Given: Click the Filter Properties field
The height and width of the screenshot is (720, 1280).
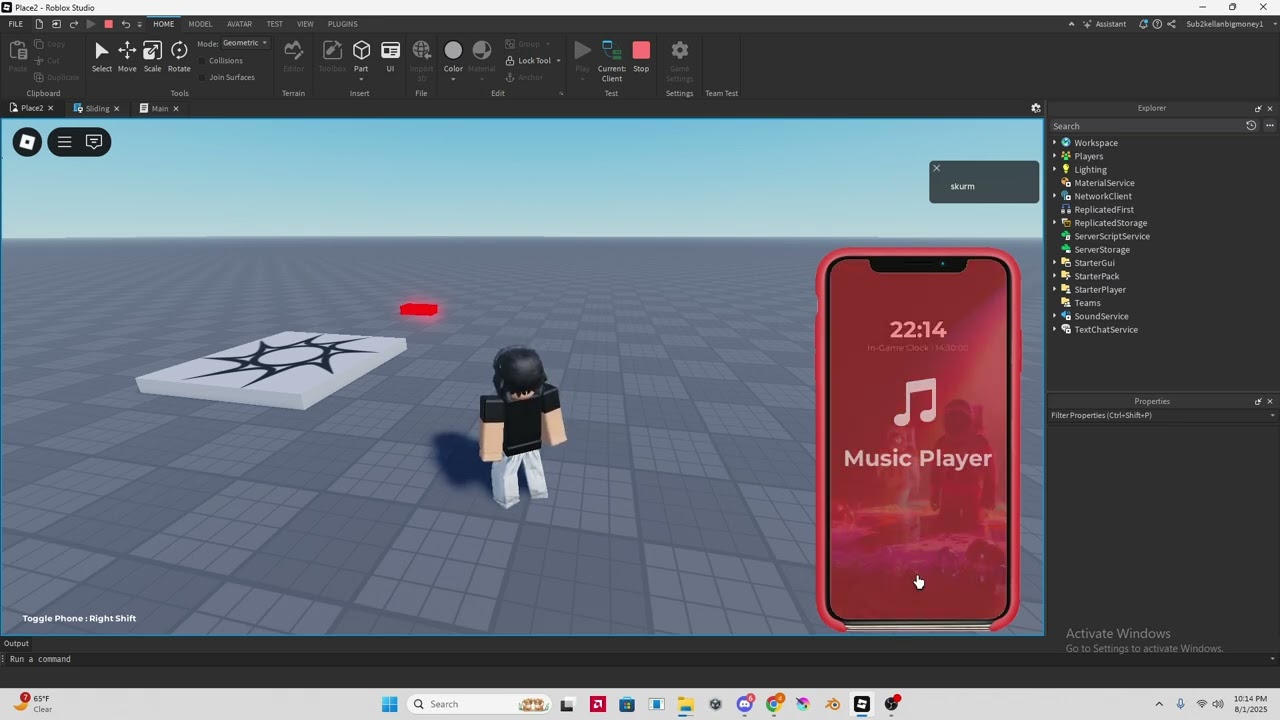Looking at the screenshot, I should 1160,415.
